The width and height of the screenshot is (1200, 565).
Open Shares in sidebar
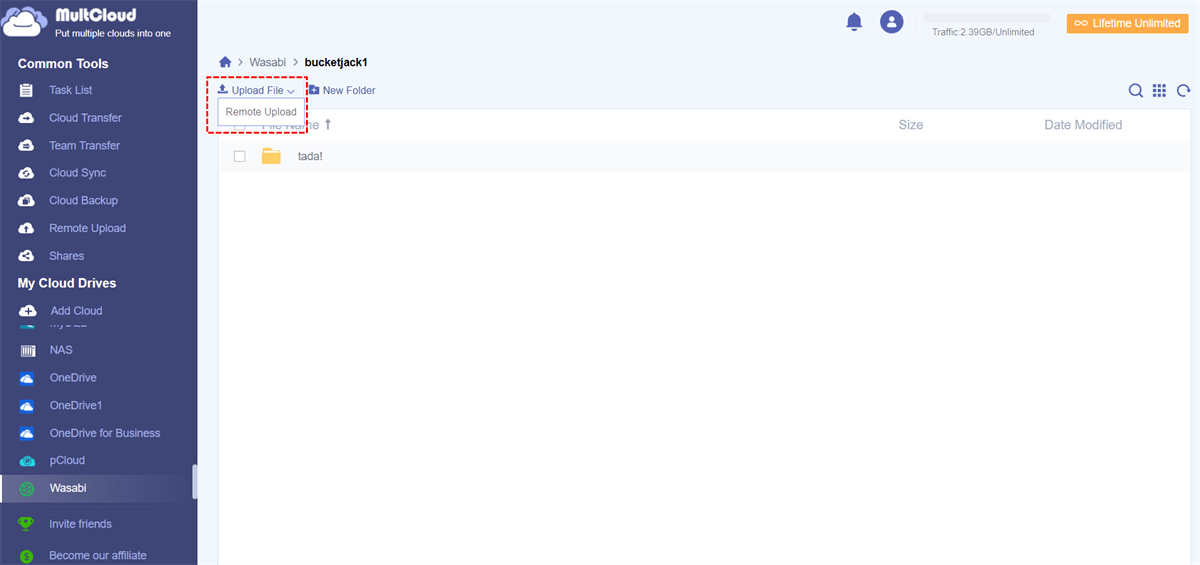(67, 256)
